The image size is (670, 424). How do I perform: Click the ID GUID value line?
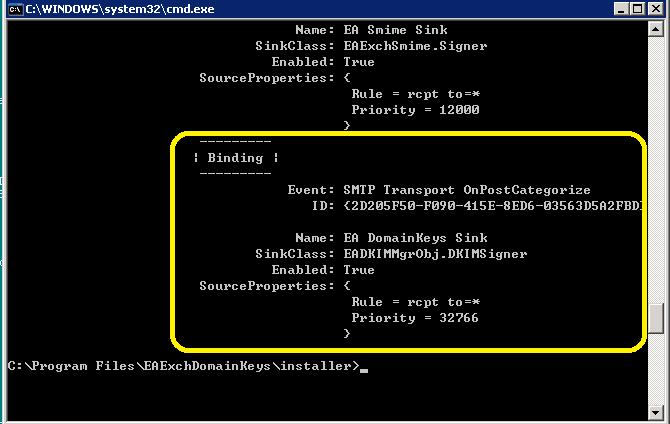pyautogui.click(x=493, y=206)
